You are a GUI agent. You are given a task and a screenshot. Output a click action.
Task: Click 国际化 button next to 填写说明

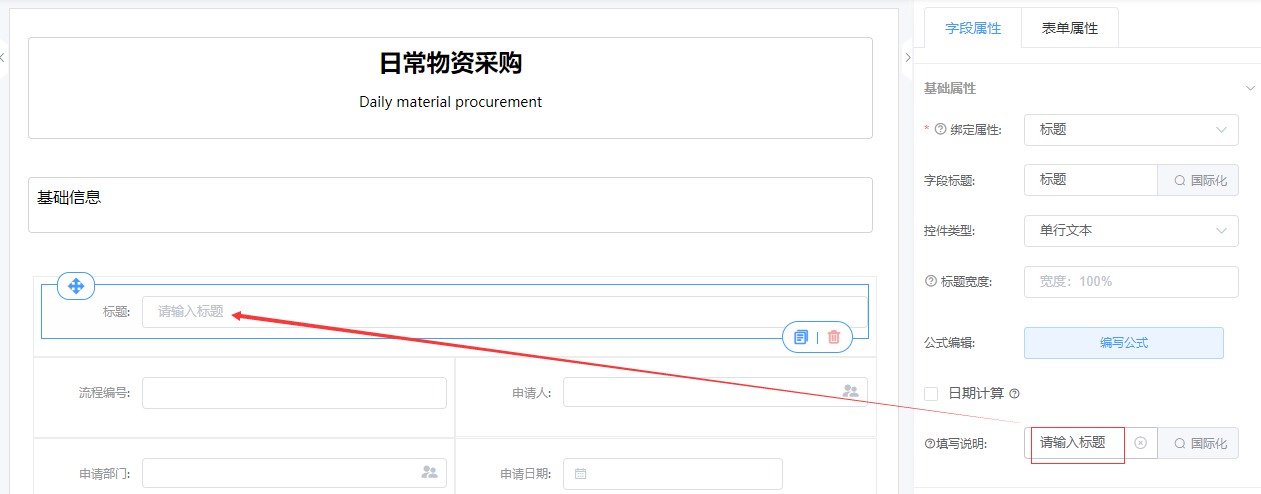pyautogui.click(x=1198, y=443)
